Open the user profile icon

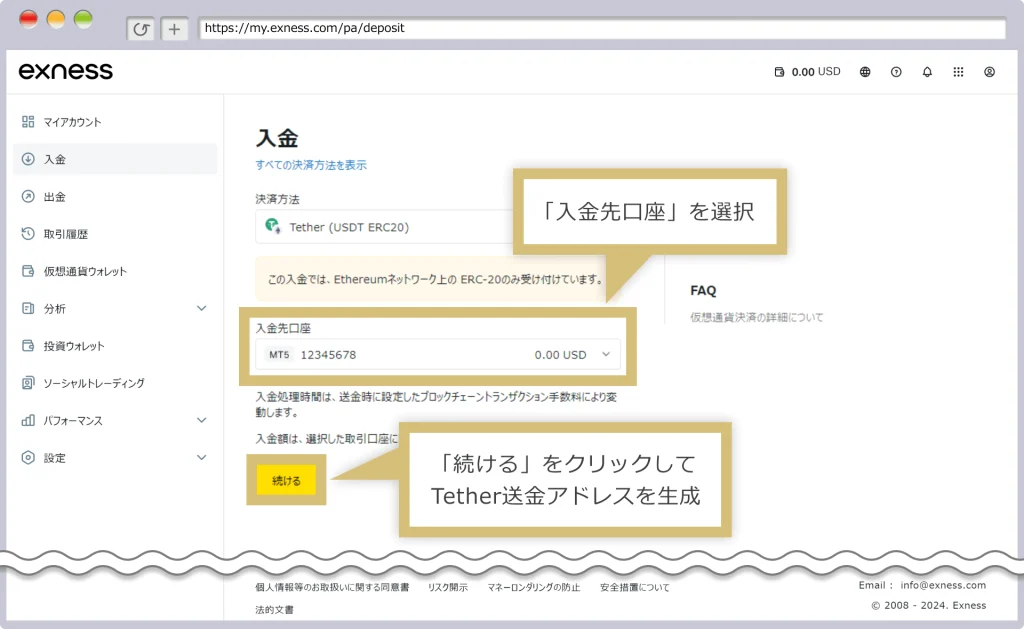pyautogui.click(x=989, y=72)
